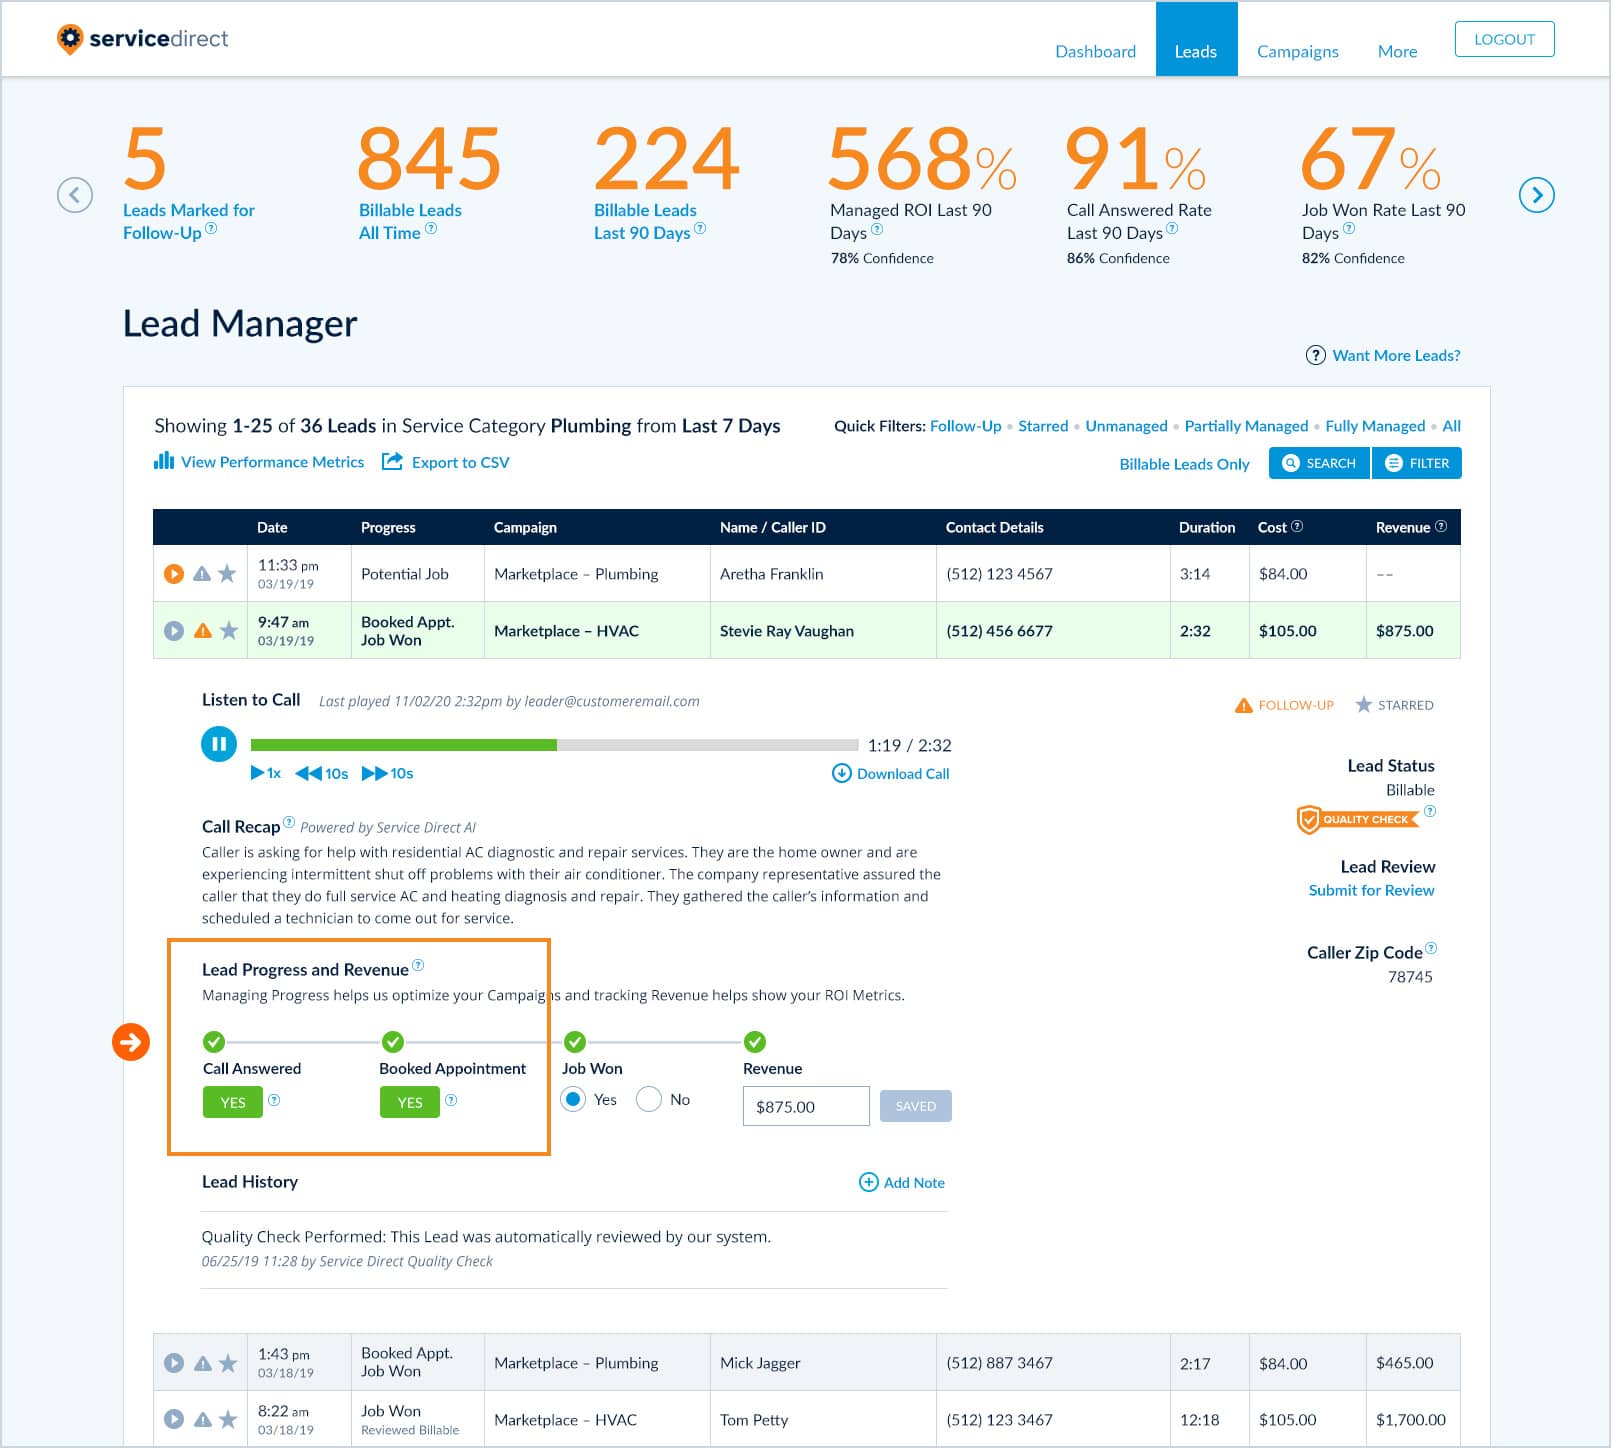Viewport: 1611px width, 1448px height.
Task: Apply the Starred quick filter
Action: click(1043, 426)
